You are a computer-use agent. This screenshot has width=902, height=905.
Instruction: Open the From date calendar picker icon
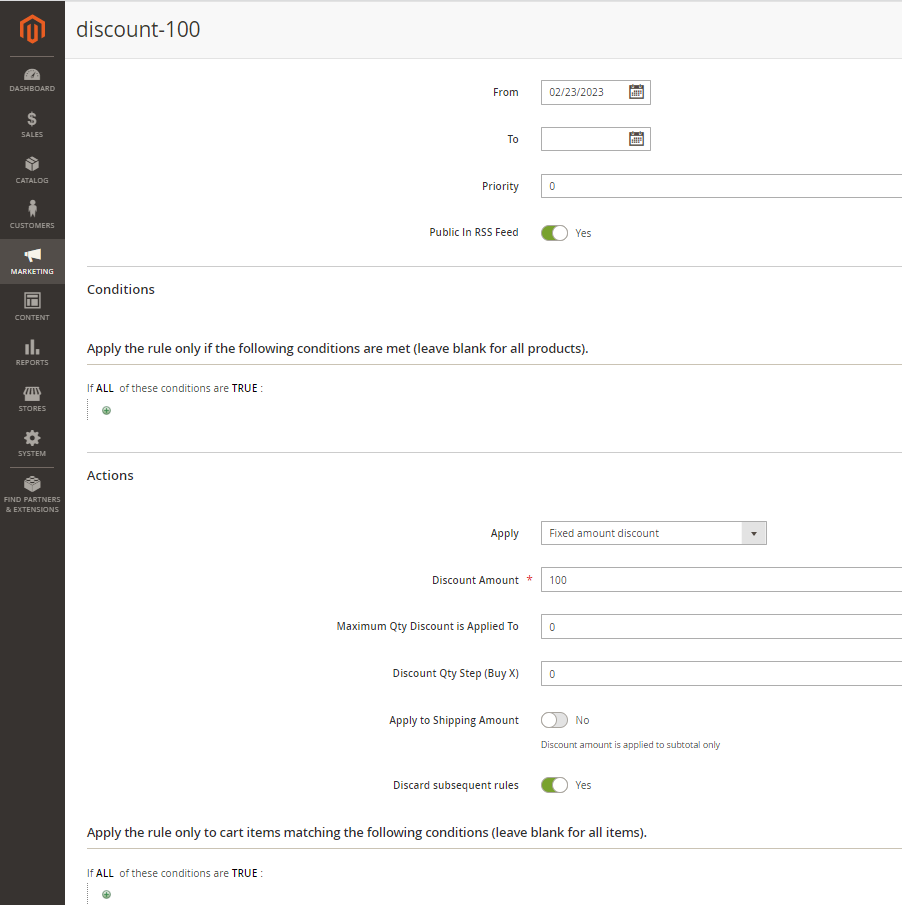636,91
